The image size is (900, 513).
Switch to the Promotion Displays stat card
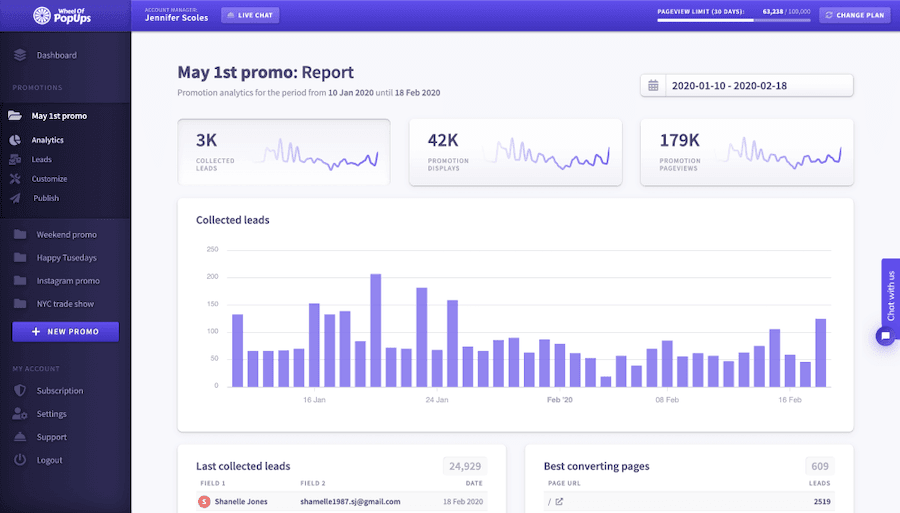click(515, 152)
